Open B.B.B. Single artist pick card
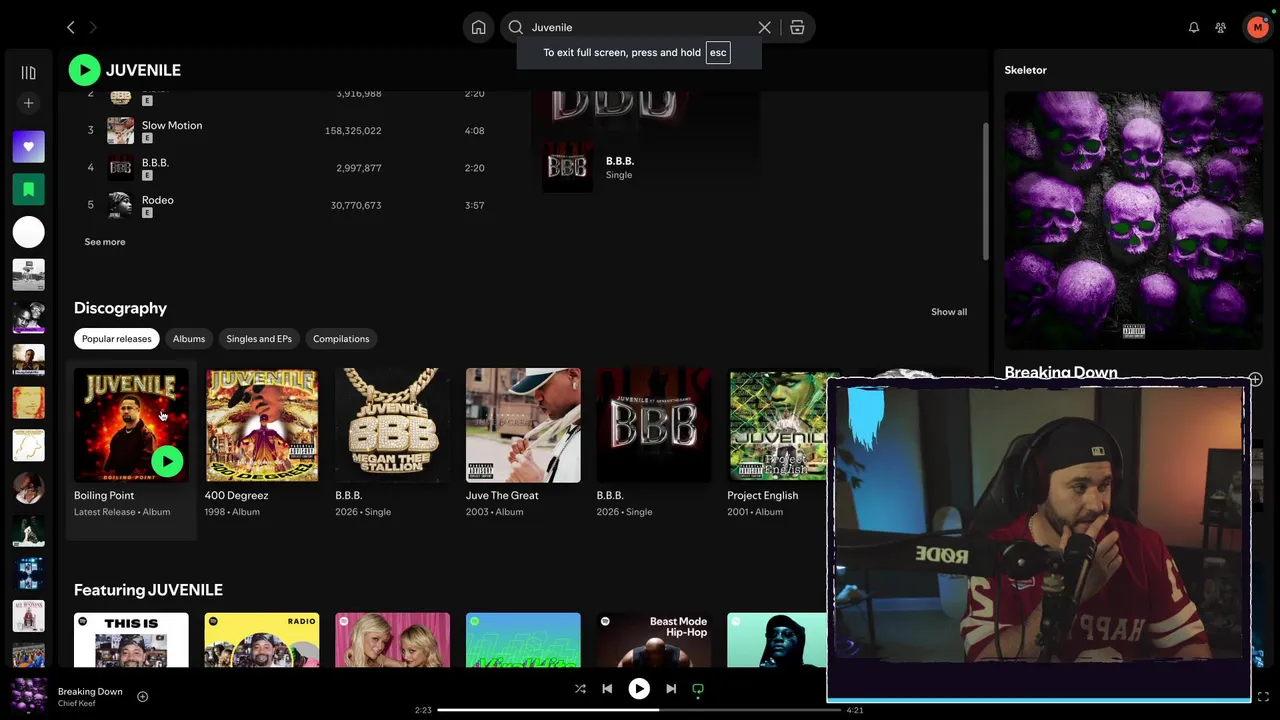The width and height of the screenshot is (1280, 720). pyautogui.click(x=646, y=167)
